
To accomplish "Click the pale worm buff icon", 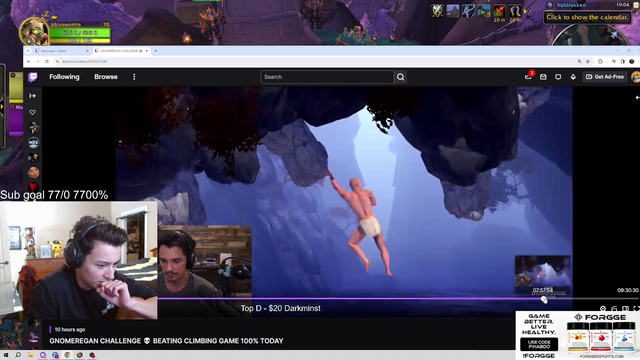I will [515, 11].
